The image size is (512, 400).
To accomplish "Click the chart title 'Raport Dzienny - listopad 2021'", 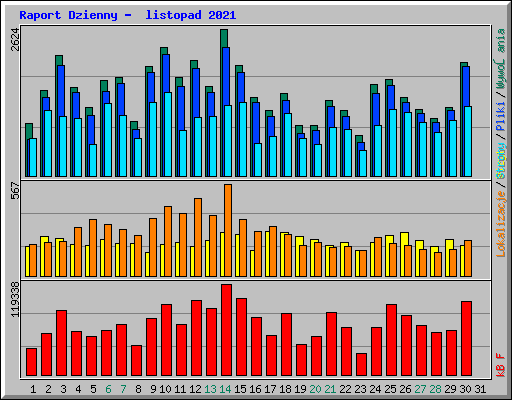I will coord(128,15).
